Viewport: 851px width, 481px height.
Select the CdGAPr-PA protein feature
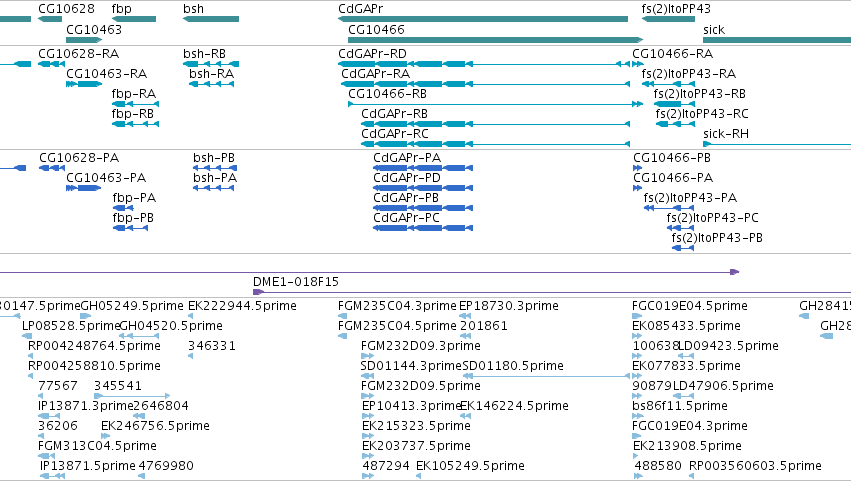click(x=423, y=168)
